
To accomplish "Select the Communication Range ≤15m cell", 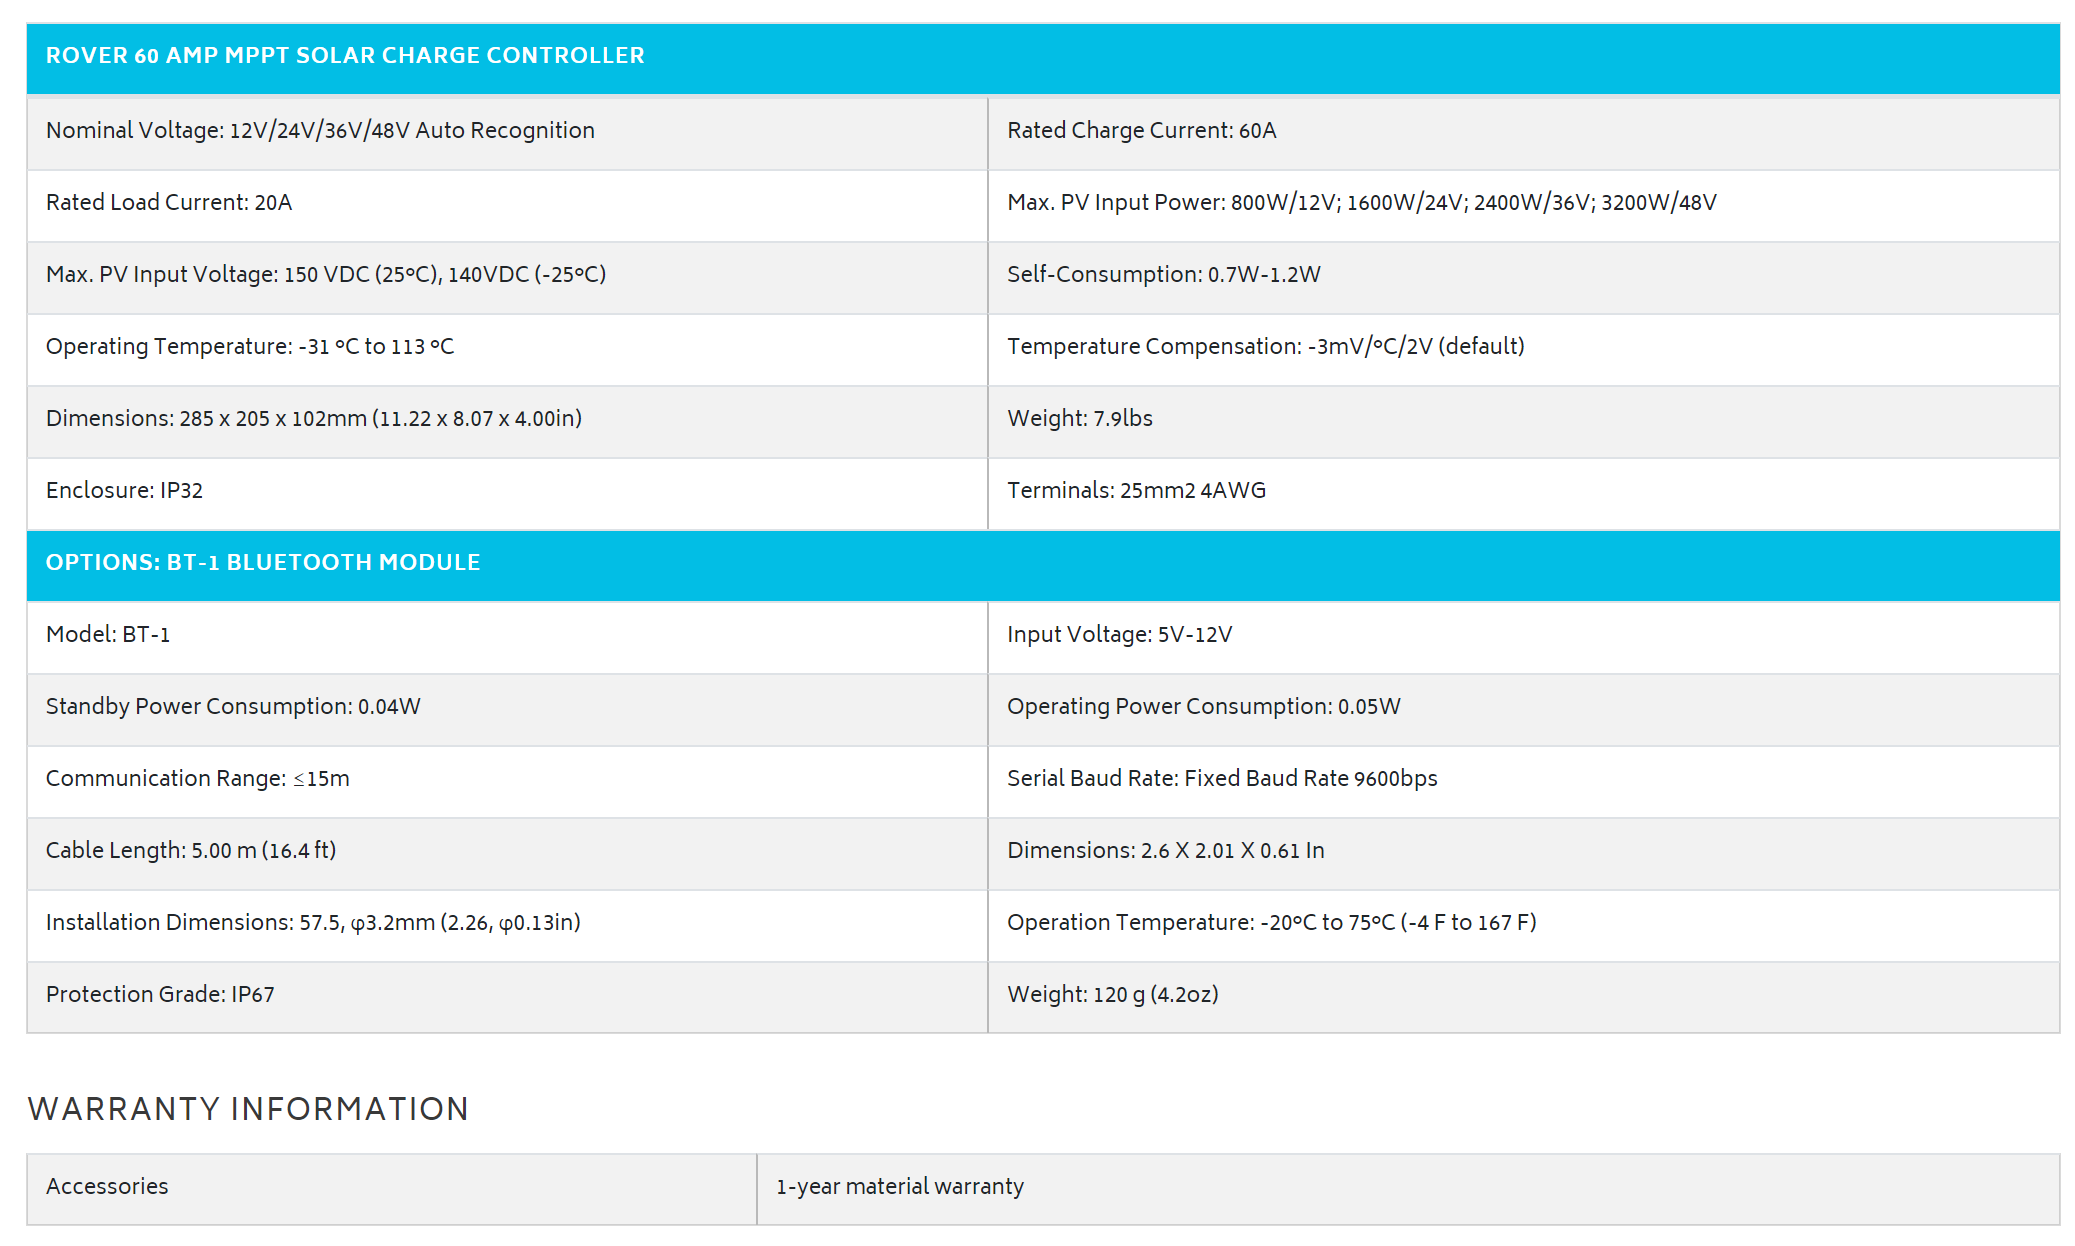I will coord(198,779).
